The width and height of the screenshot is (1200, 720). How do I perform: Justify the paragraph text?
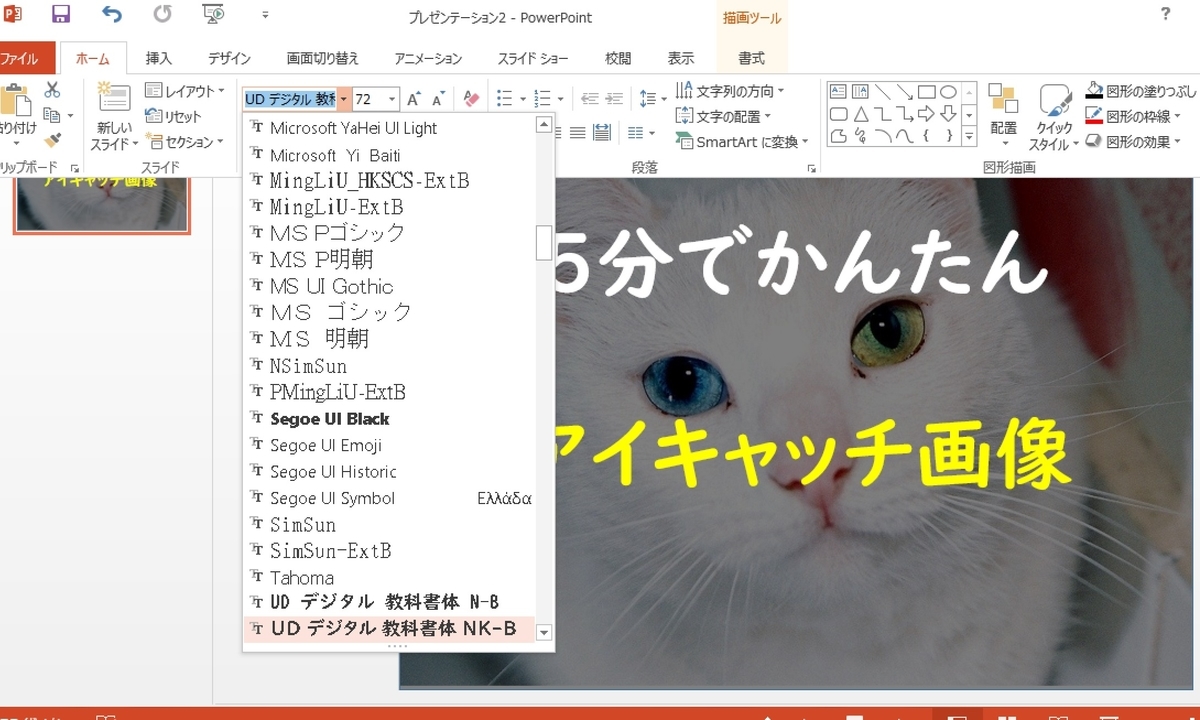(x=577, y=132)
